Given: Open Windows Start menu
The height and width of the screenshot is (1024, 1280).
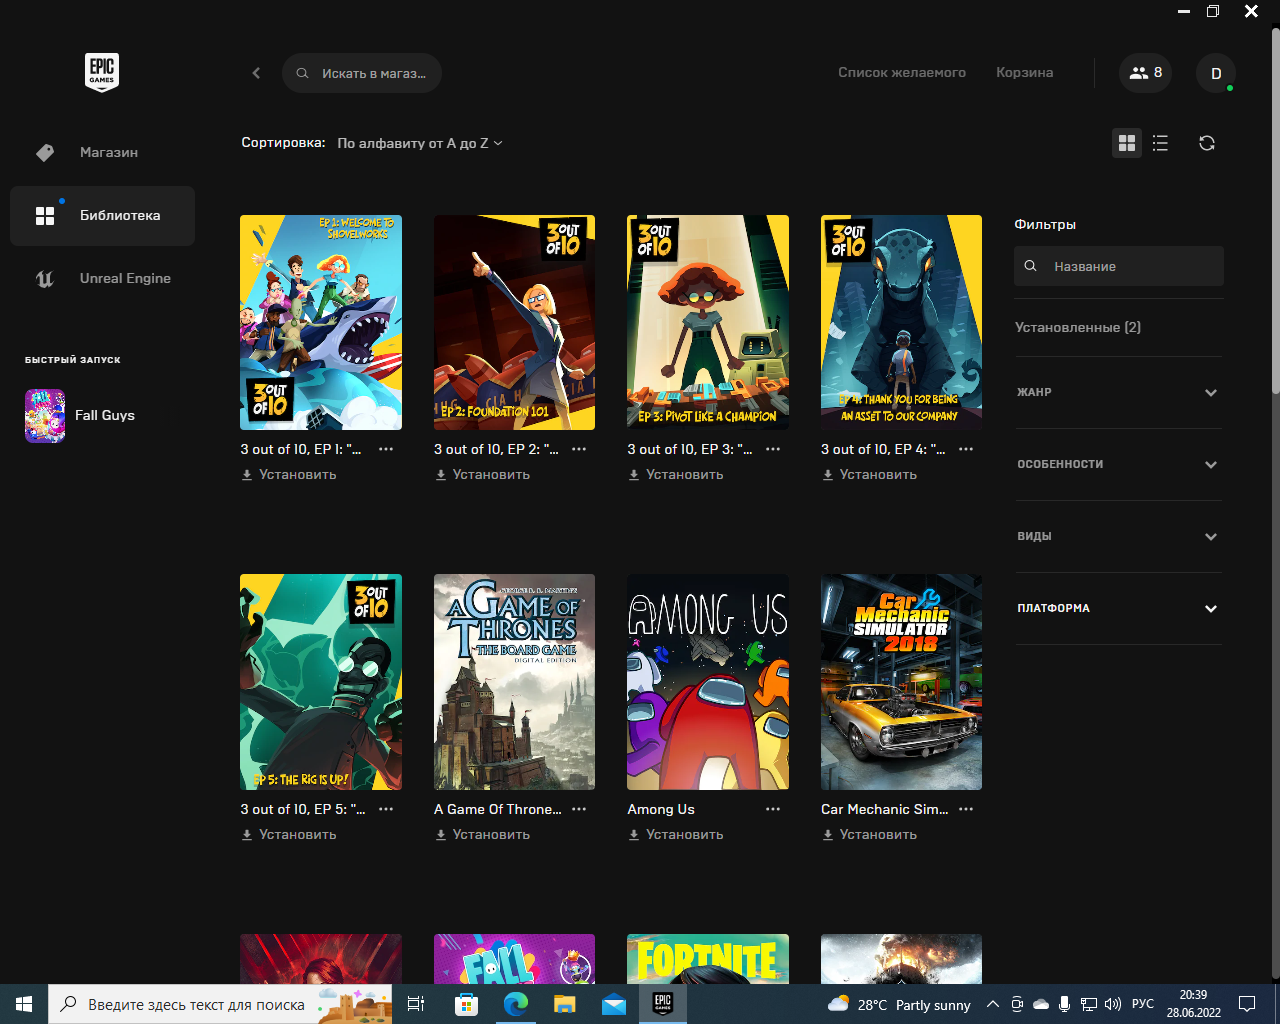Looking at the screenshot, I should click(x=24, y=1004).
